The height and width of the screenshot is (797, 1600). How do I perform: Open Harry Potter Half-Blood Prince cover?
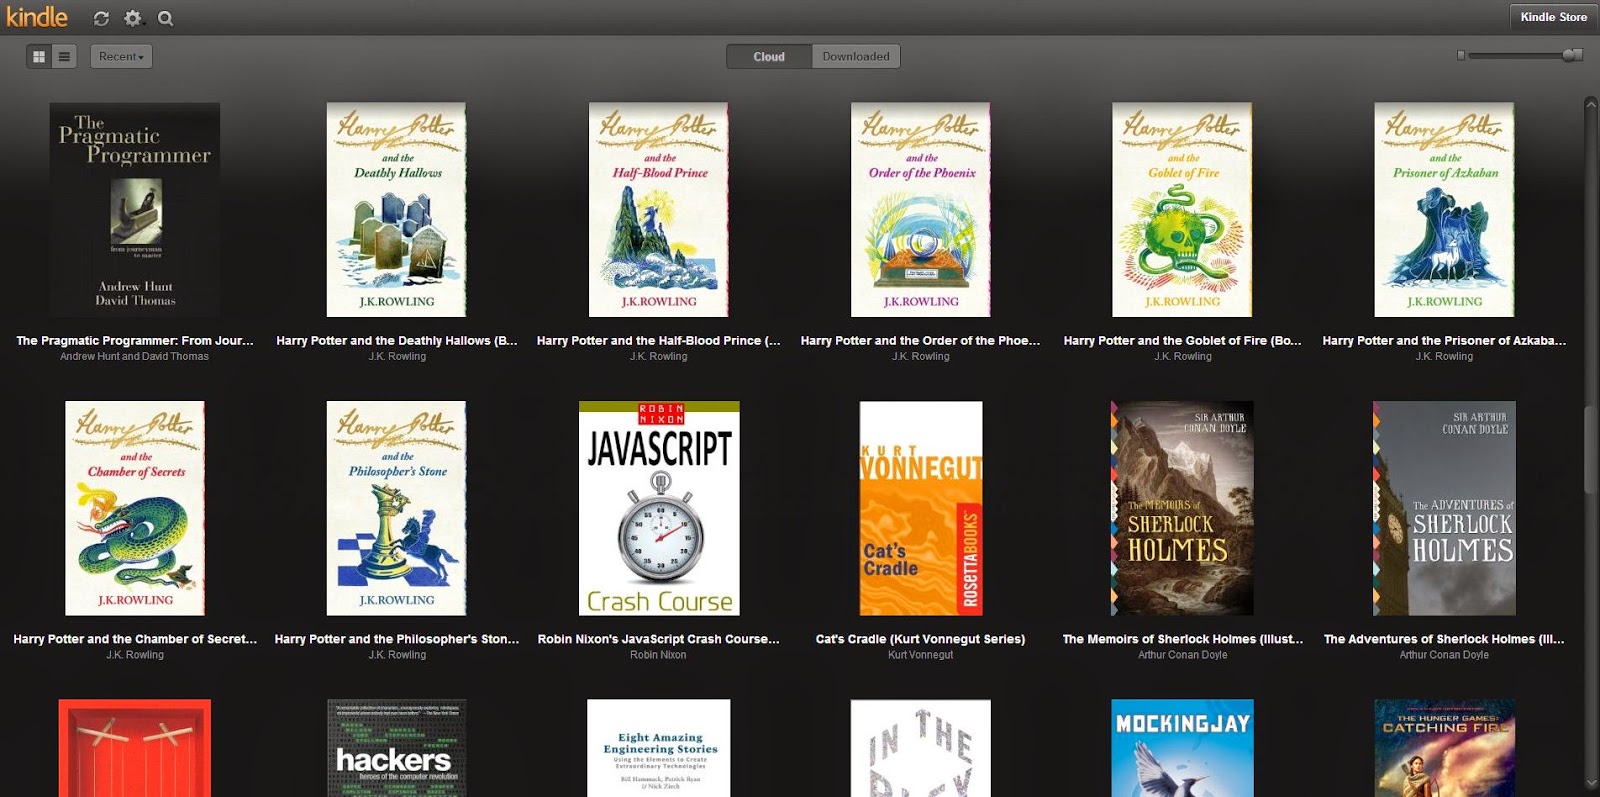[659, 210]
